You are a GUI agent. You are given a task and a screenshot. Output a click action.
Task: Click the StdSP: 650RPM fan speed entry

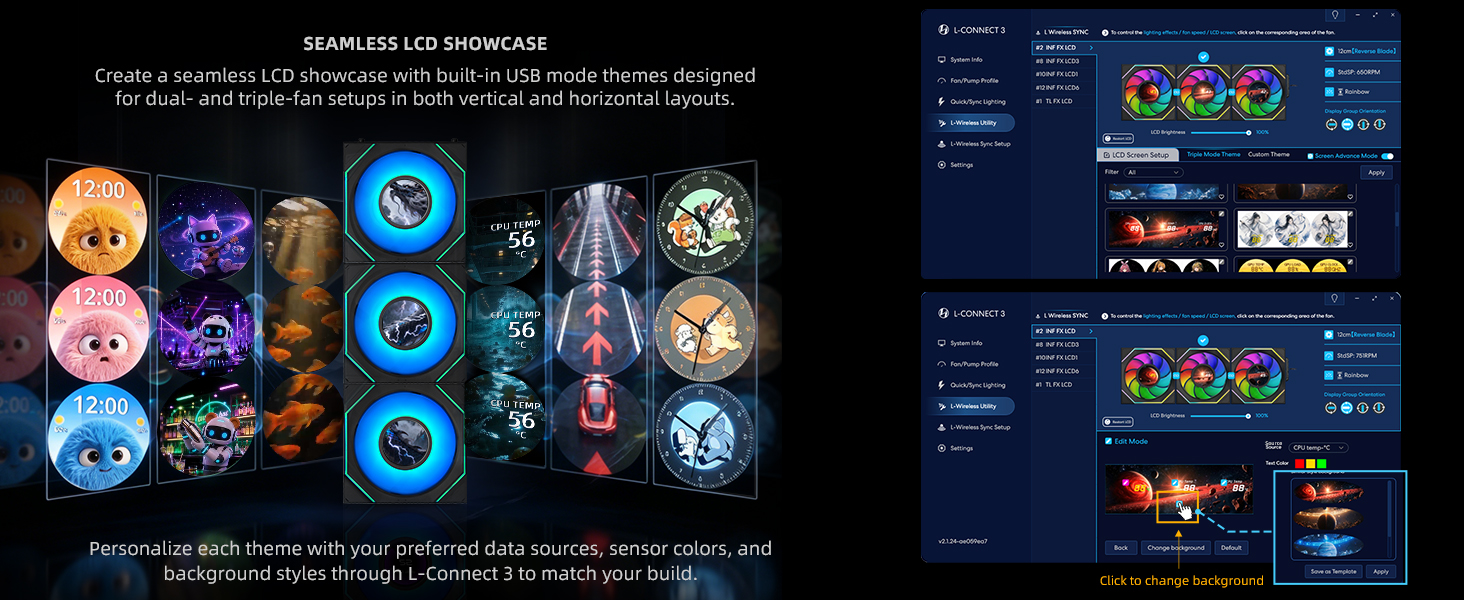[1352, 71]
